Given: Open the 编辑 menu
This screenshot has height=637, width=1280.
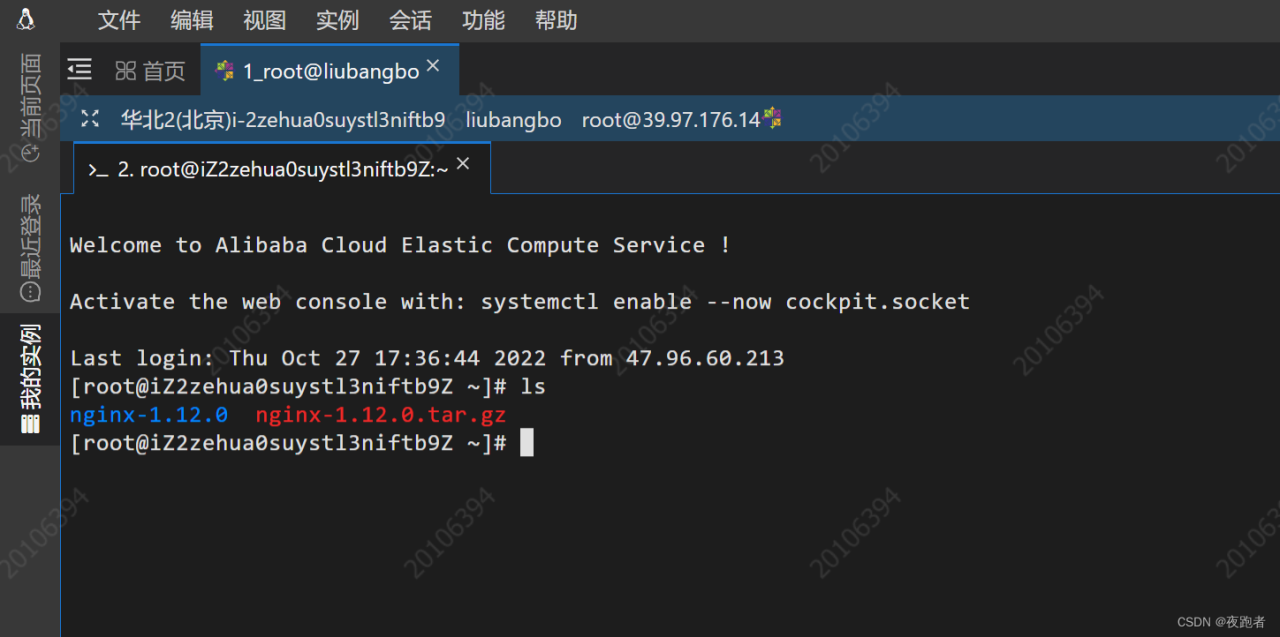Looking at the screenshot, I should pyautogui.click(x=191, y=20).
